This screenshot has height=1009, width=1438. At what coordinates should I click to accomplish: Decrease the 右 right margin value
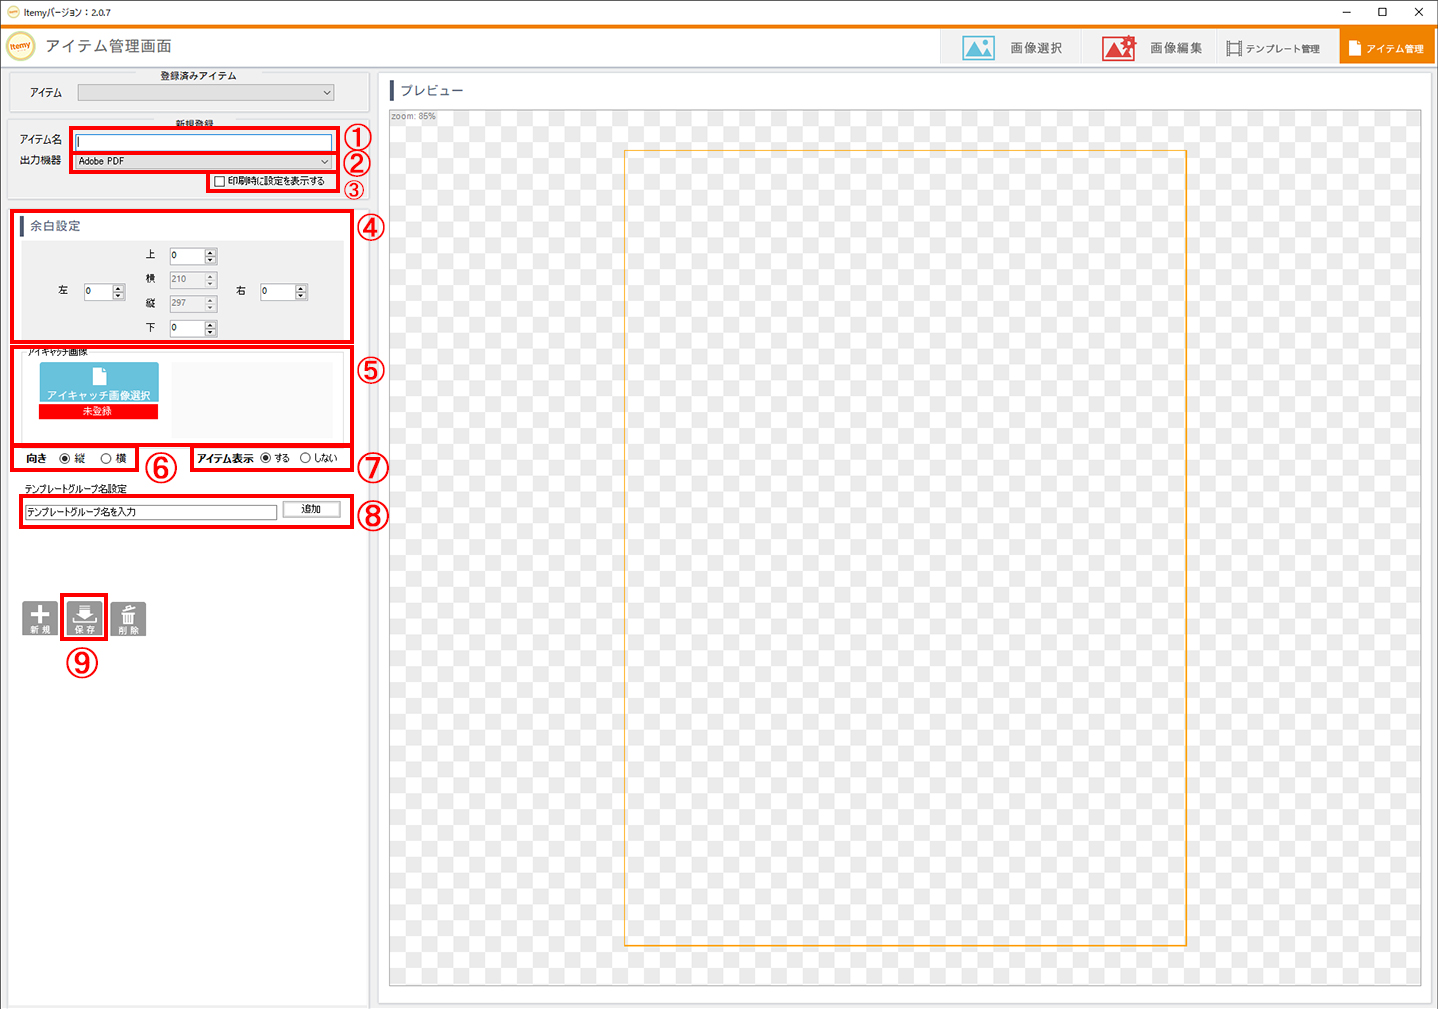tap(301, 296)
